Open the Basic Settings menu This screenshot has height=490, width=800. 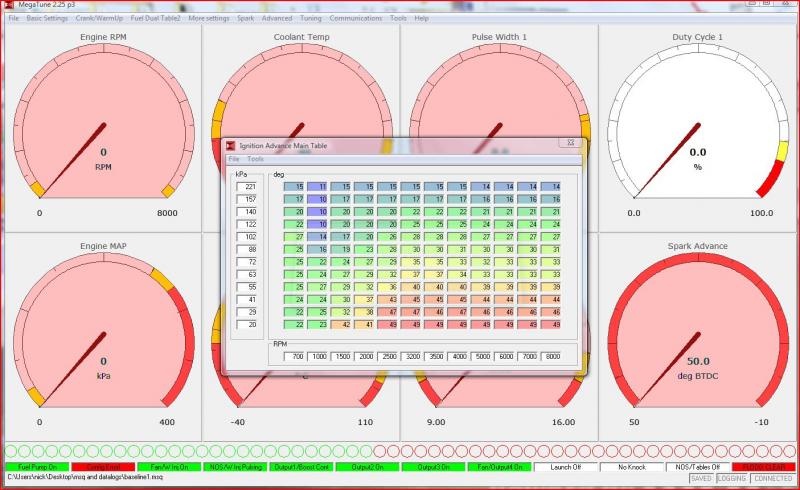(x=47, y=18)
